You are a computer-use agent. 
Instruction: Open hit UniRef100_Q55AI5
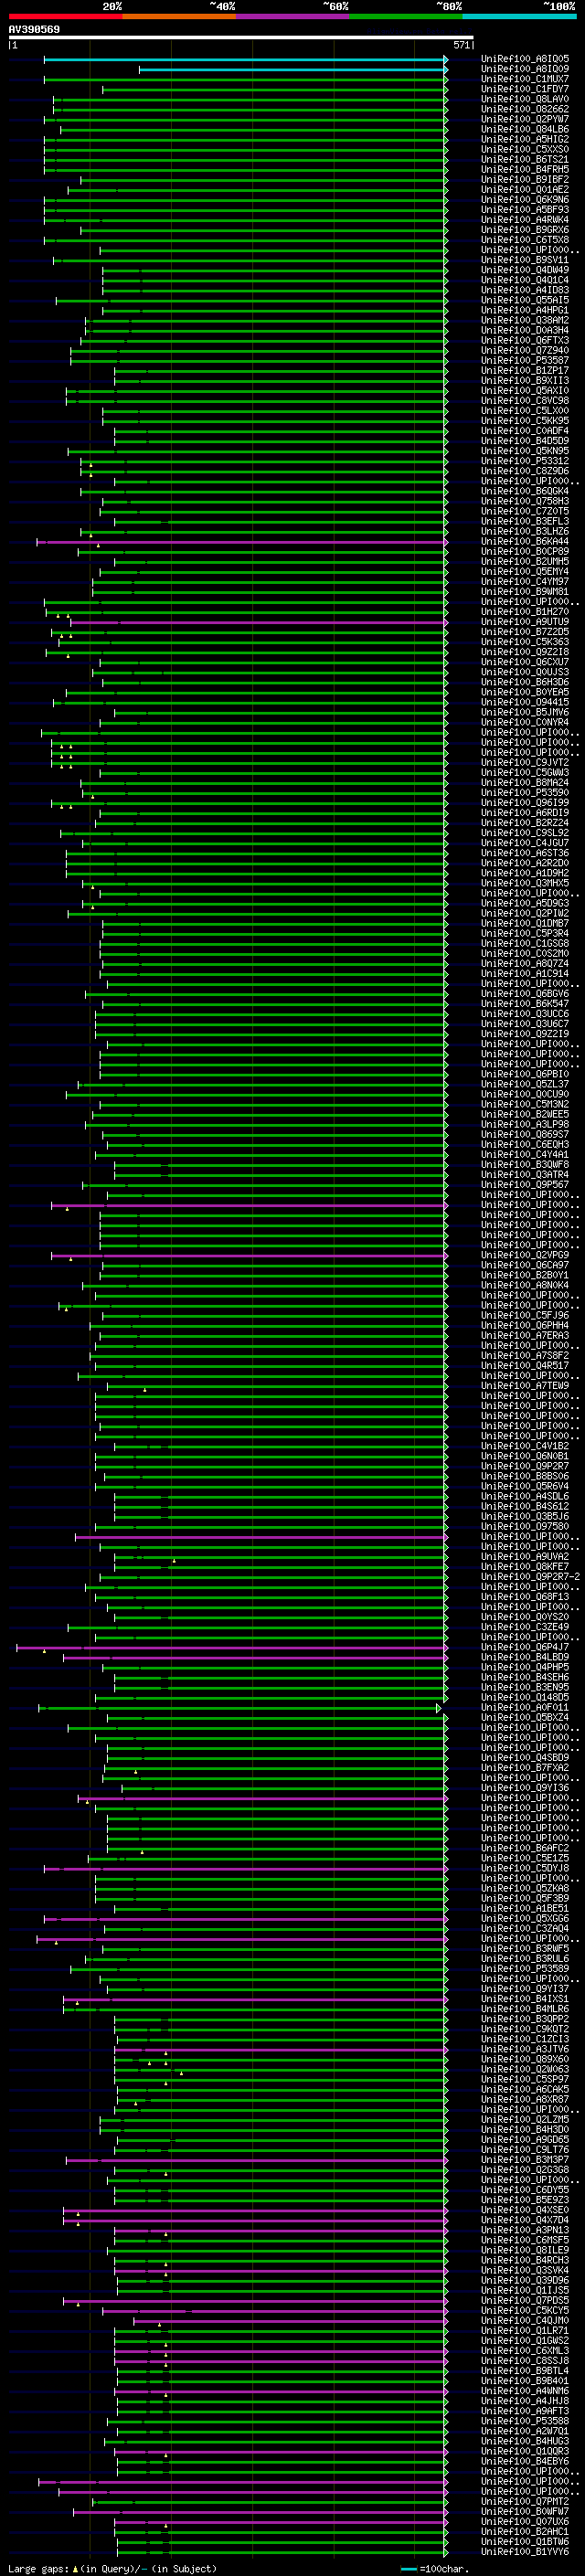[x=525, y=300]
